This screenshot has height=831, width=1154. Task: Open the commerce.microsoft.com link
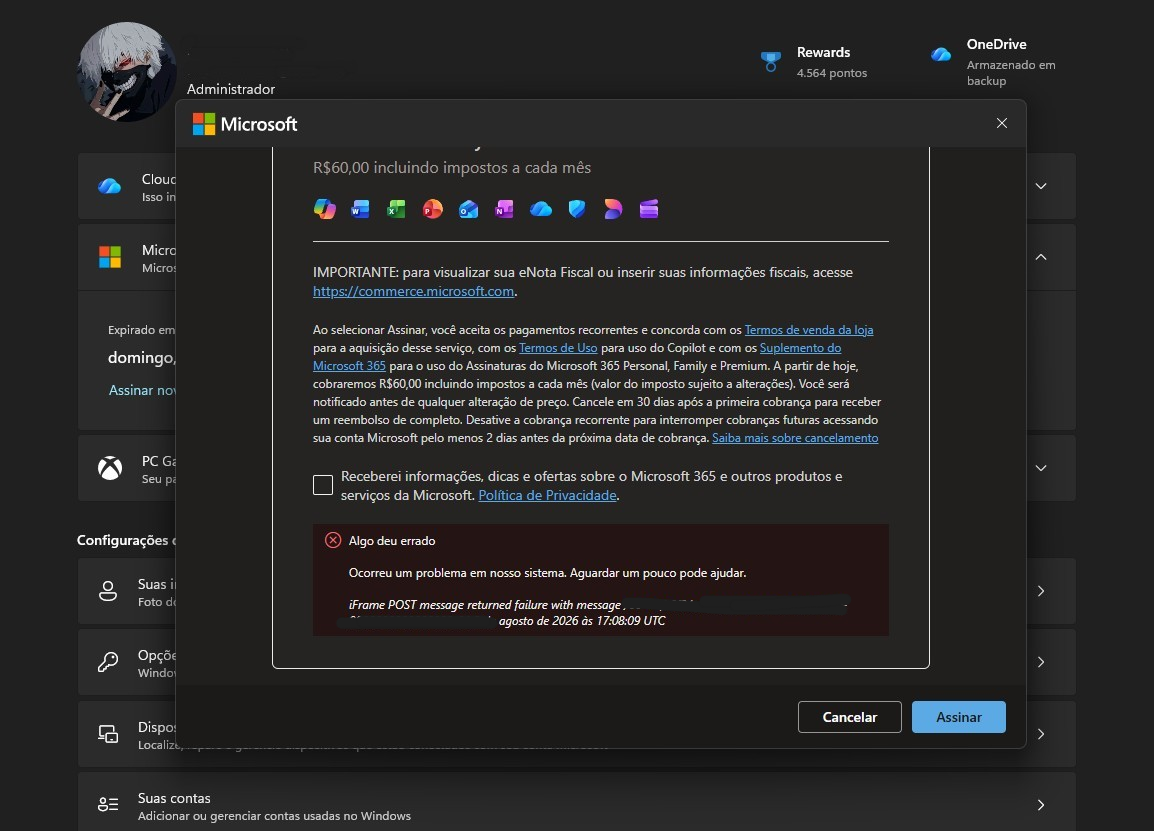(414, 291)
